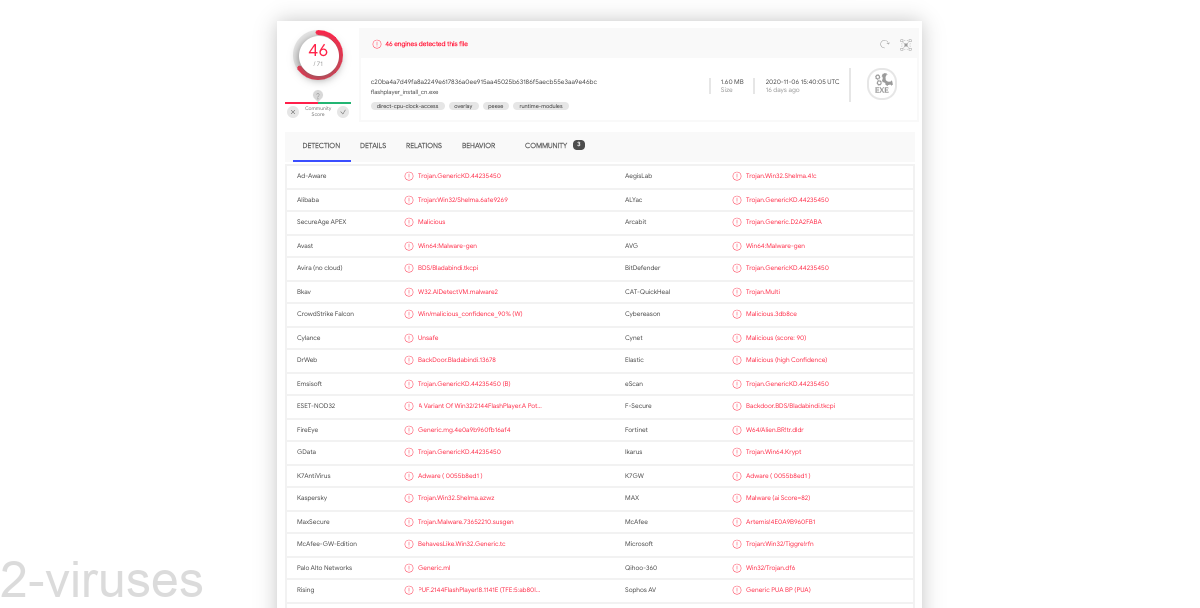Image resolution: width=1200 pixels, height=608 pixels.
Task: Click the alert icon beside '46 engines detected'
Action: coord(377,44)
